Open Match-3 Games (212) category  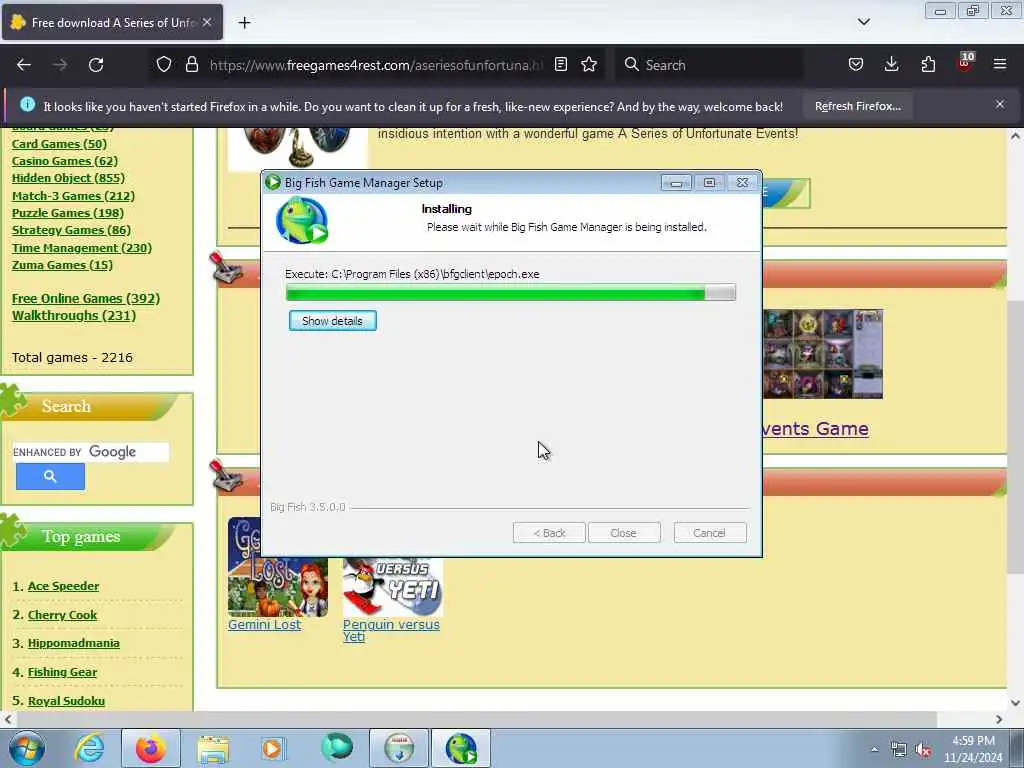click(x=73, y=195)
